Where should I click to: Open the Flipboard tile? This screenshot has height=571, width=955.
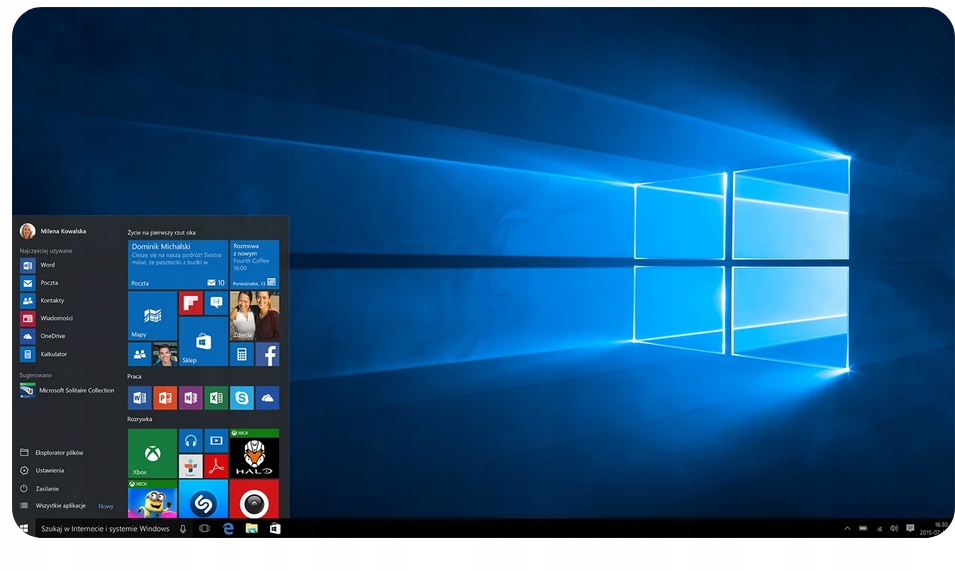[x=191, y=303]
